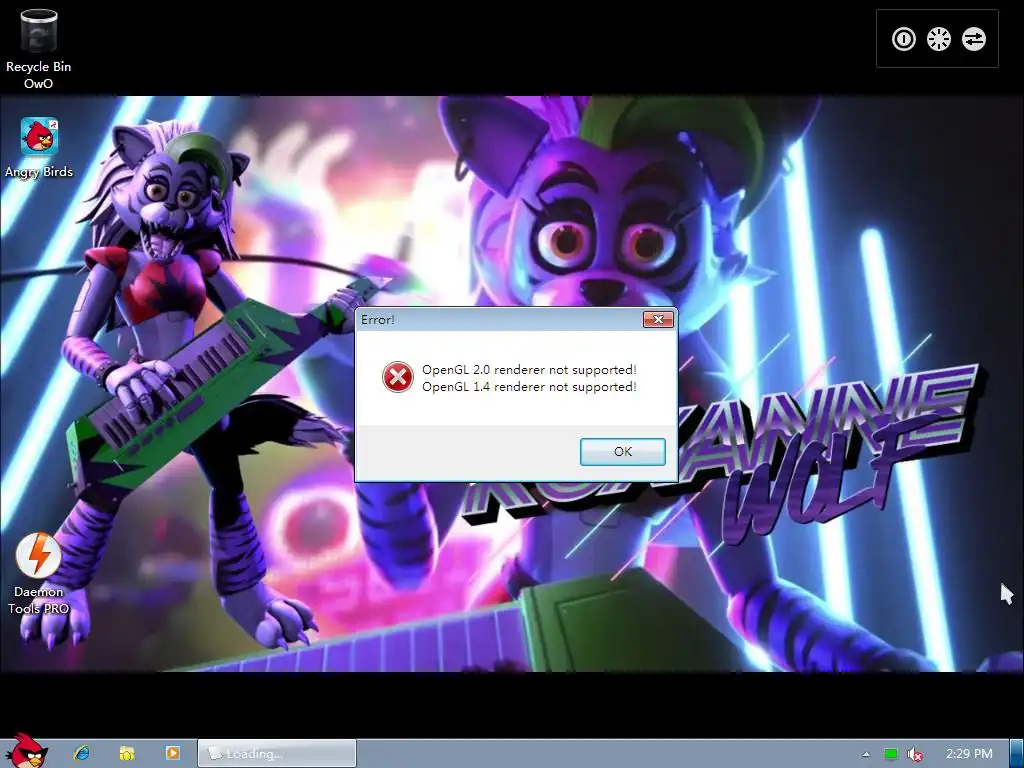Open the Daemon Tools PRO shortcut
This screenshot has height=768, width=1024.
click(39, 574)
